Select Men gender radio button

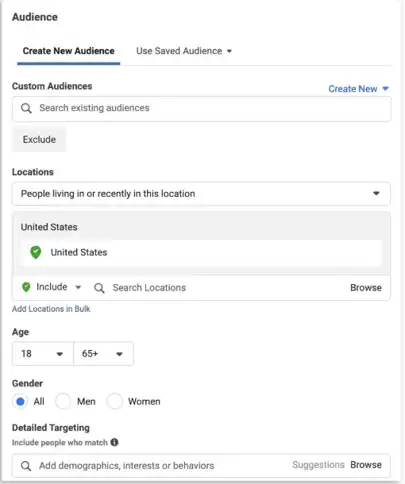63,401
